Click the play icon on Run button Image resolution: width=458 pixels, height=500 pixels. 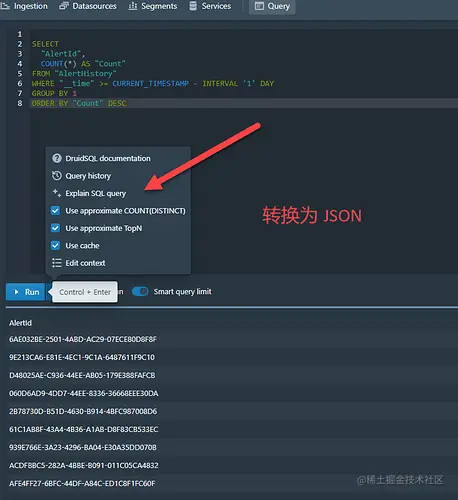(x=16, y=292)
